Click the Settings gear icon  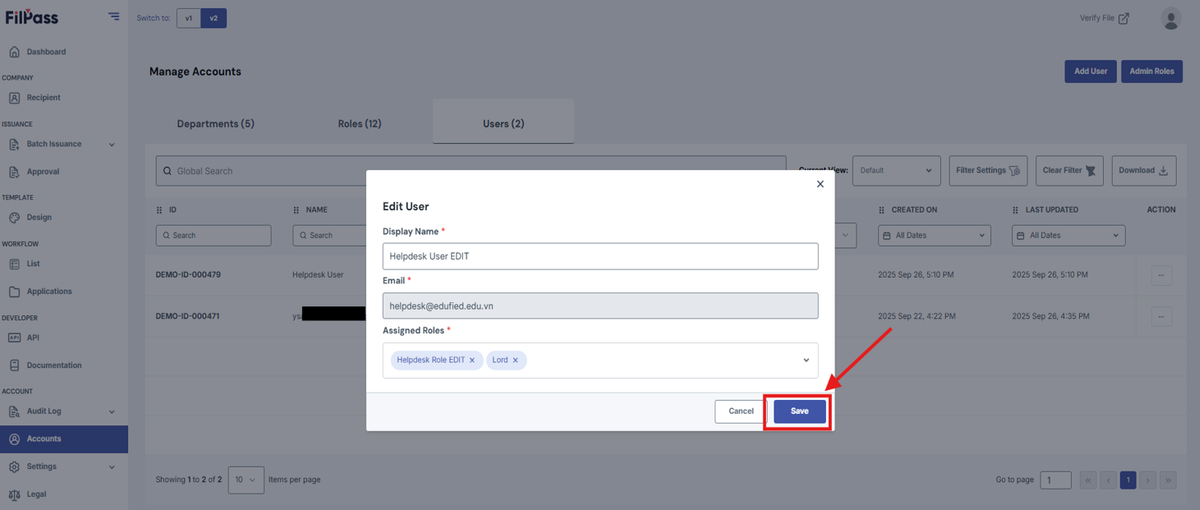(x=15, y=467)
